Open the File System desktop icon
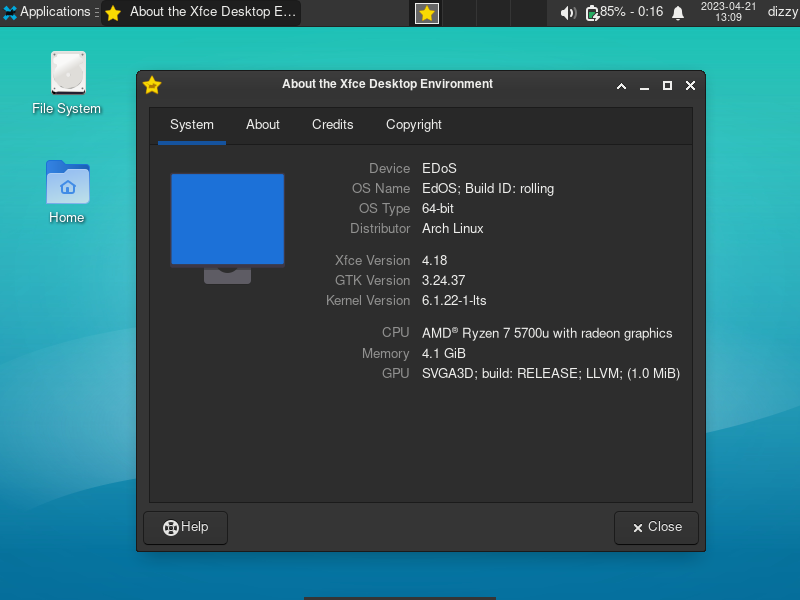The height and width of the screenshot is (600, 800). 67,83
